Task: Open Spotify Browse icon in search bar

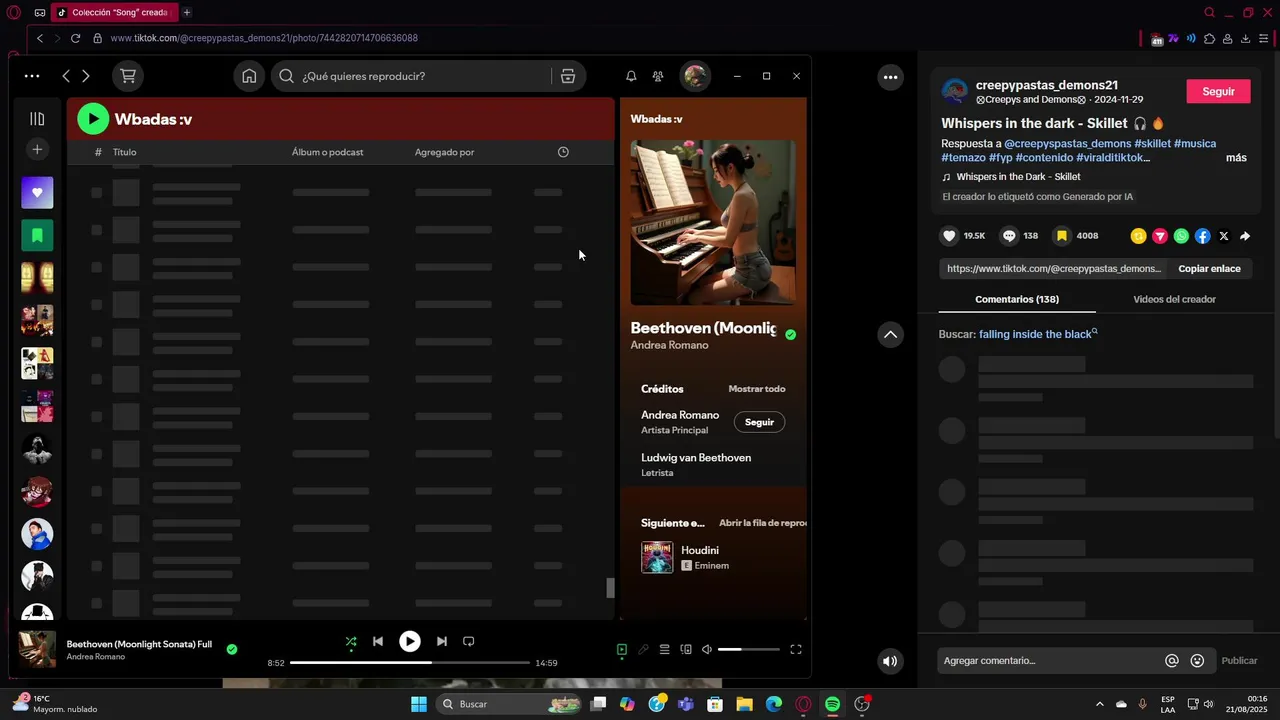Action: coord(568,76)
